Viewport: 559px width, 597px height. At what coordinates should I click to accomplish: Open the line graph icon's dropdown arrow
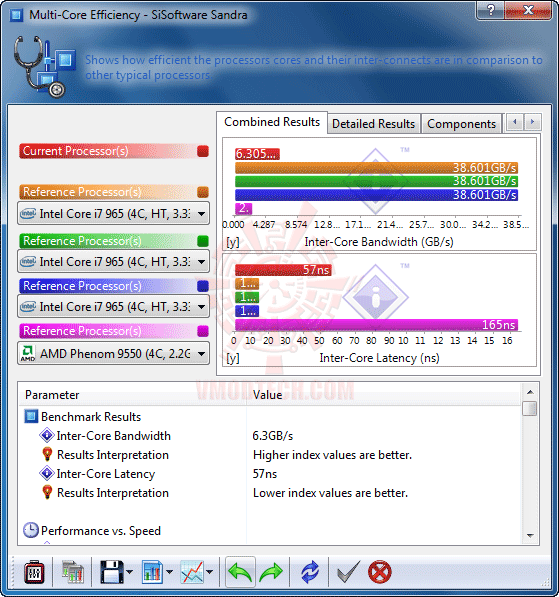[209, 571]
